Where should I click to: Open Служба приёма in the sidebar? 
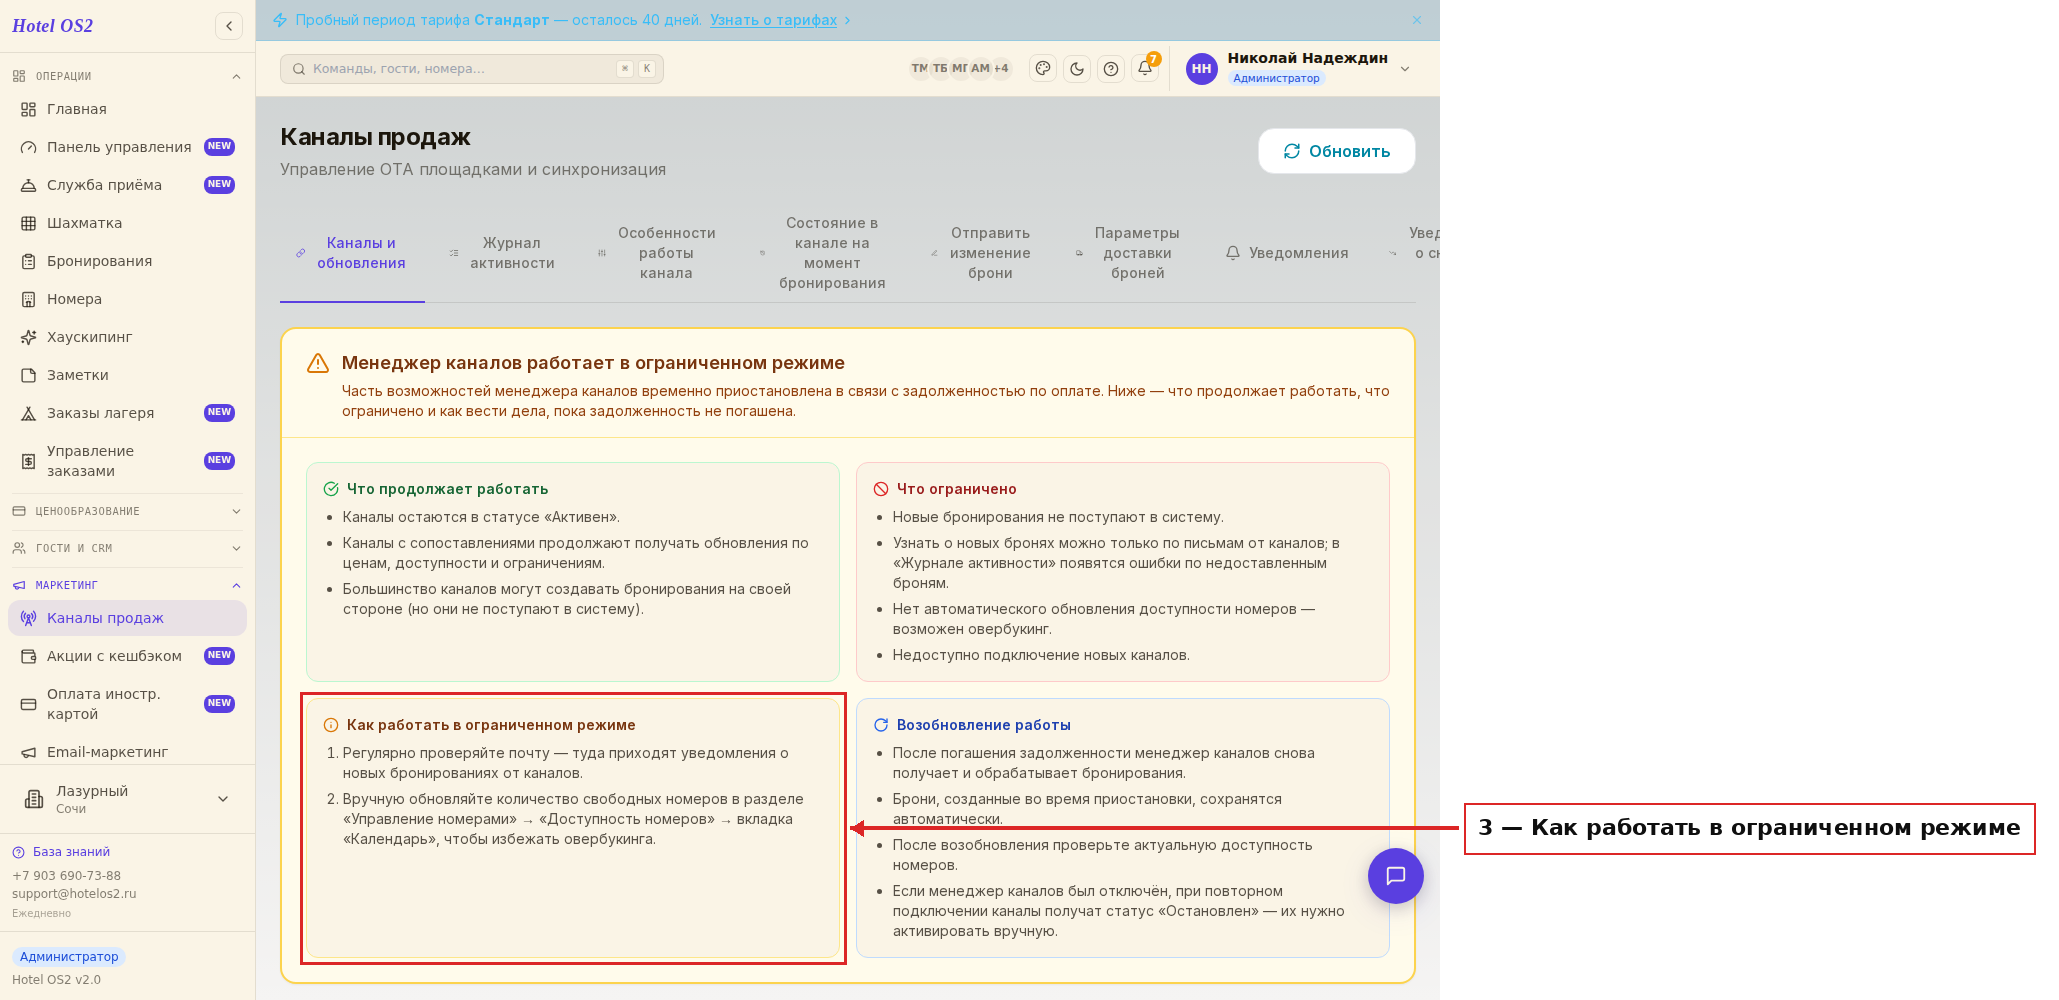(127, 185)
